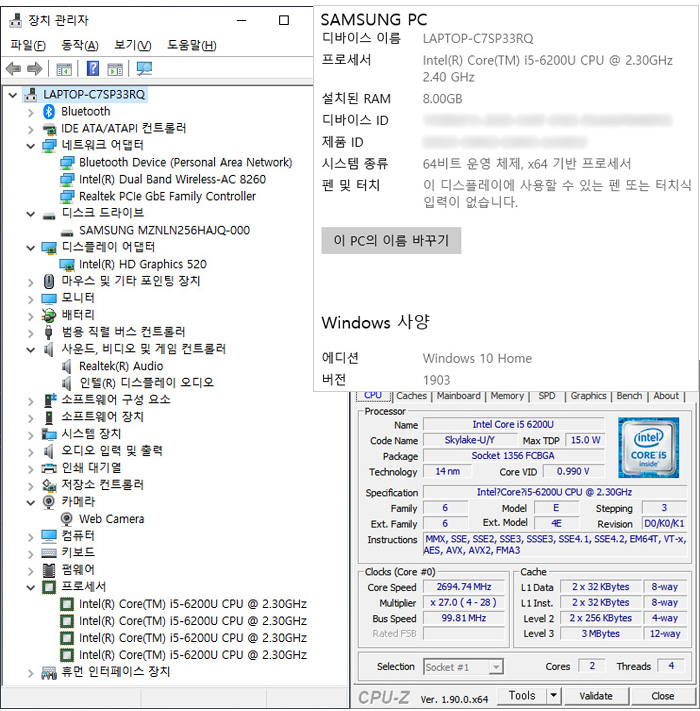Click the Core Speed value 2694.74 MHz
The image size is (700, 711).
464,587
